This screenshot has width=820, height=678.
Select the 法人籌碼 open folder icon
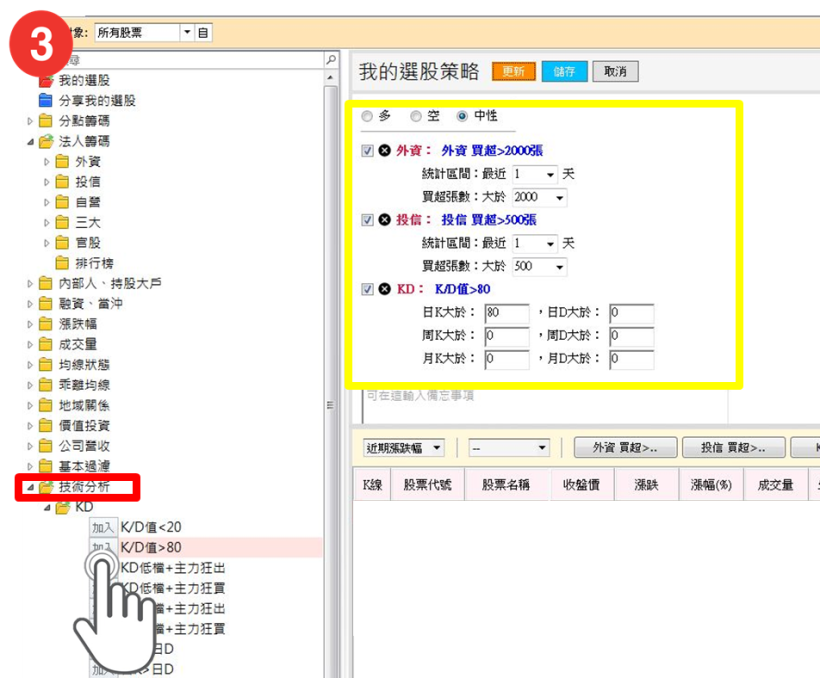click(x=47, y=141)
